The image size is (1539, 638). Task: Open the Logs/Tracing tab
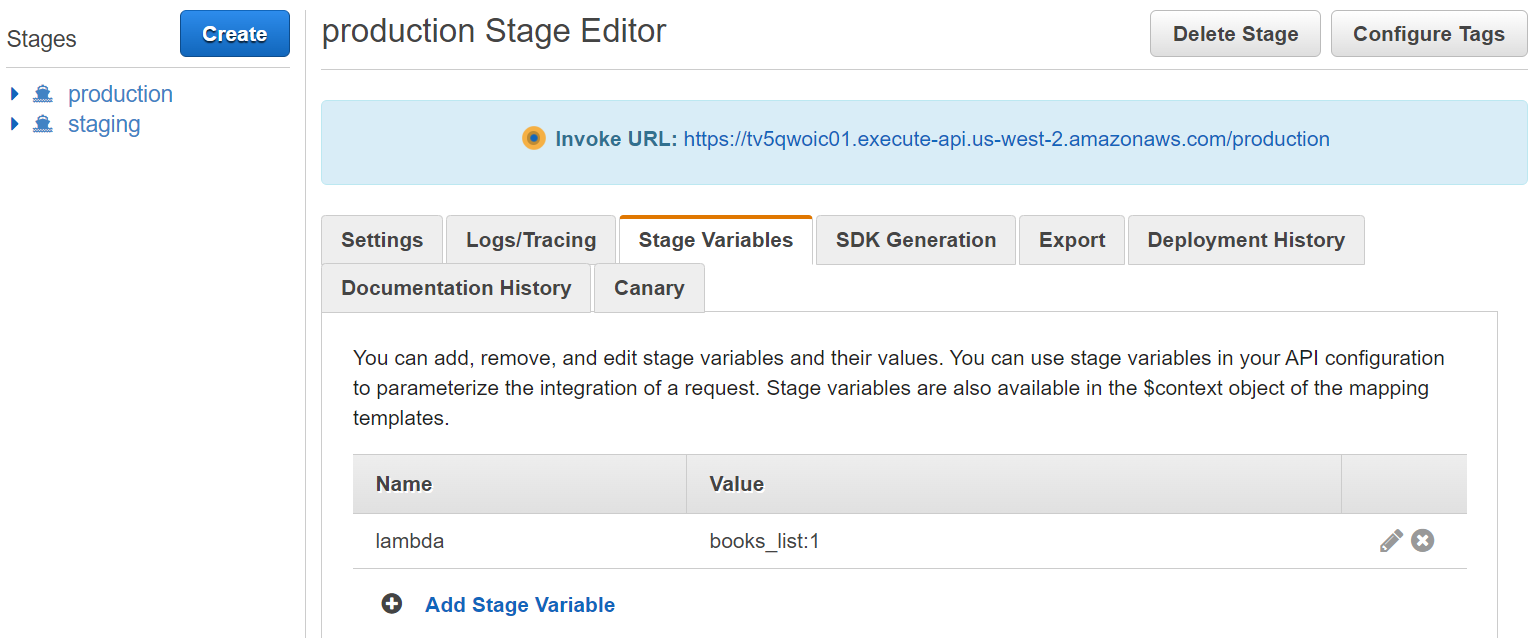pos(531,240)
